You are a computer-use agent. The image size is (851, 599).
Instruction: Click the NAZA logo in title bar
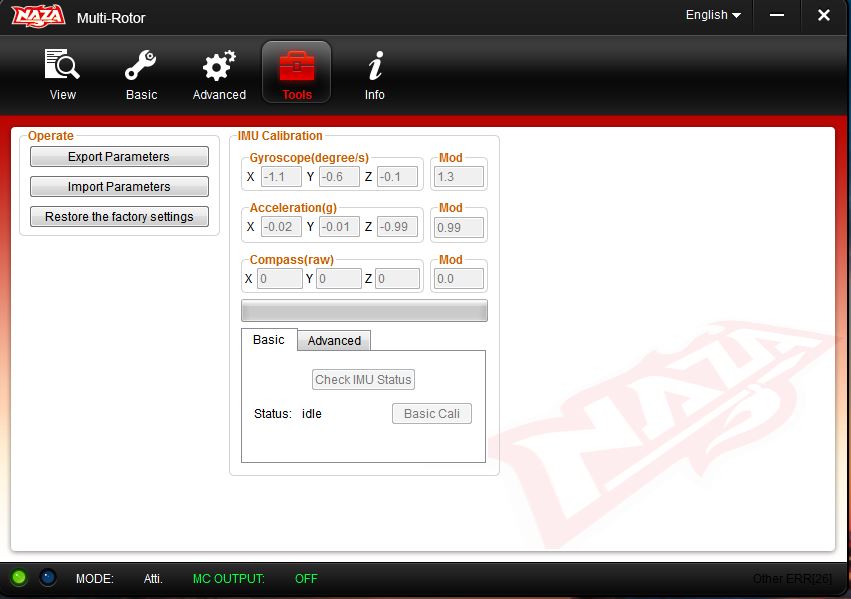[38, 16]
